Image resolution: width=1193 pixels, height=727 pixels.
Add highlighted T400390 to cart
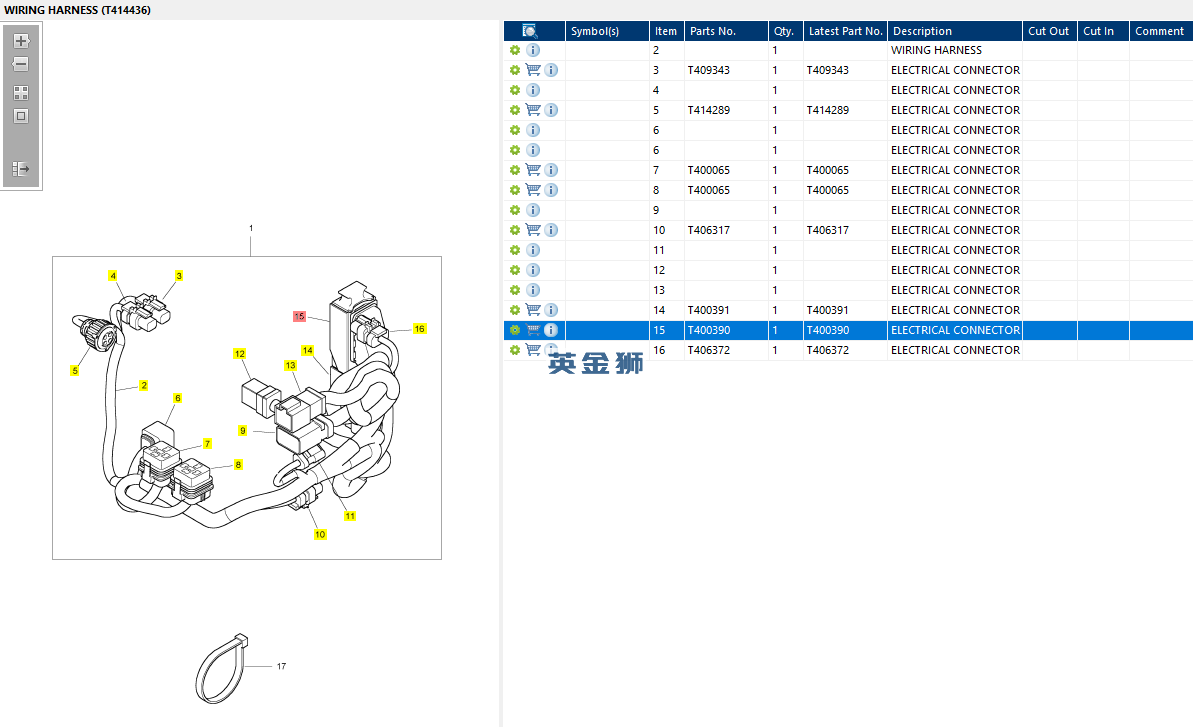click(x=533, y=330)
